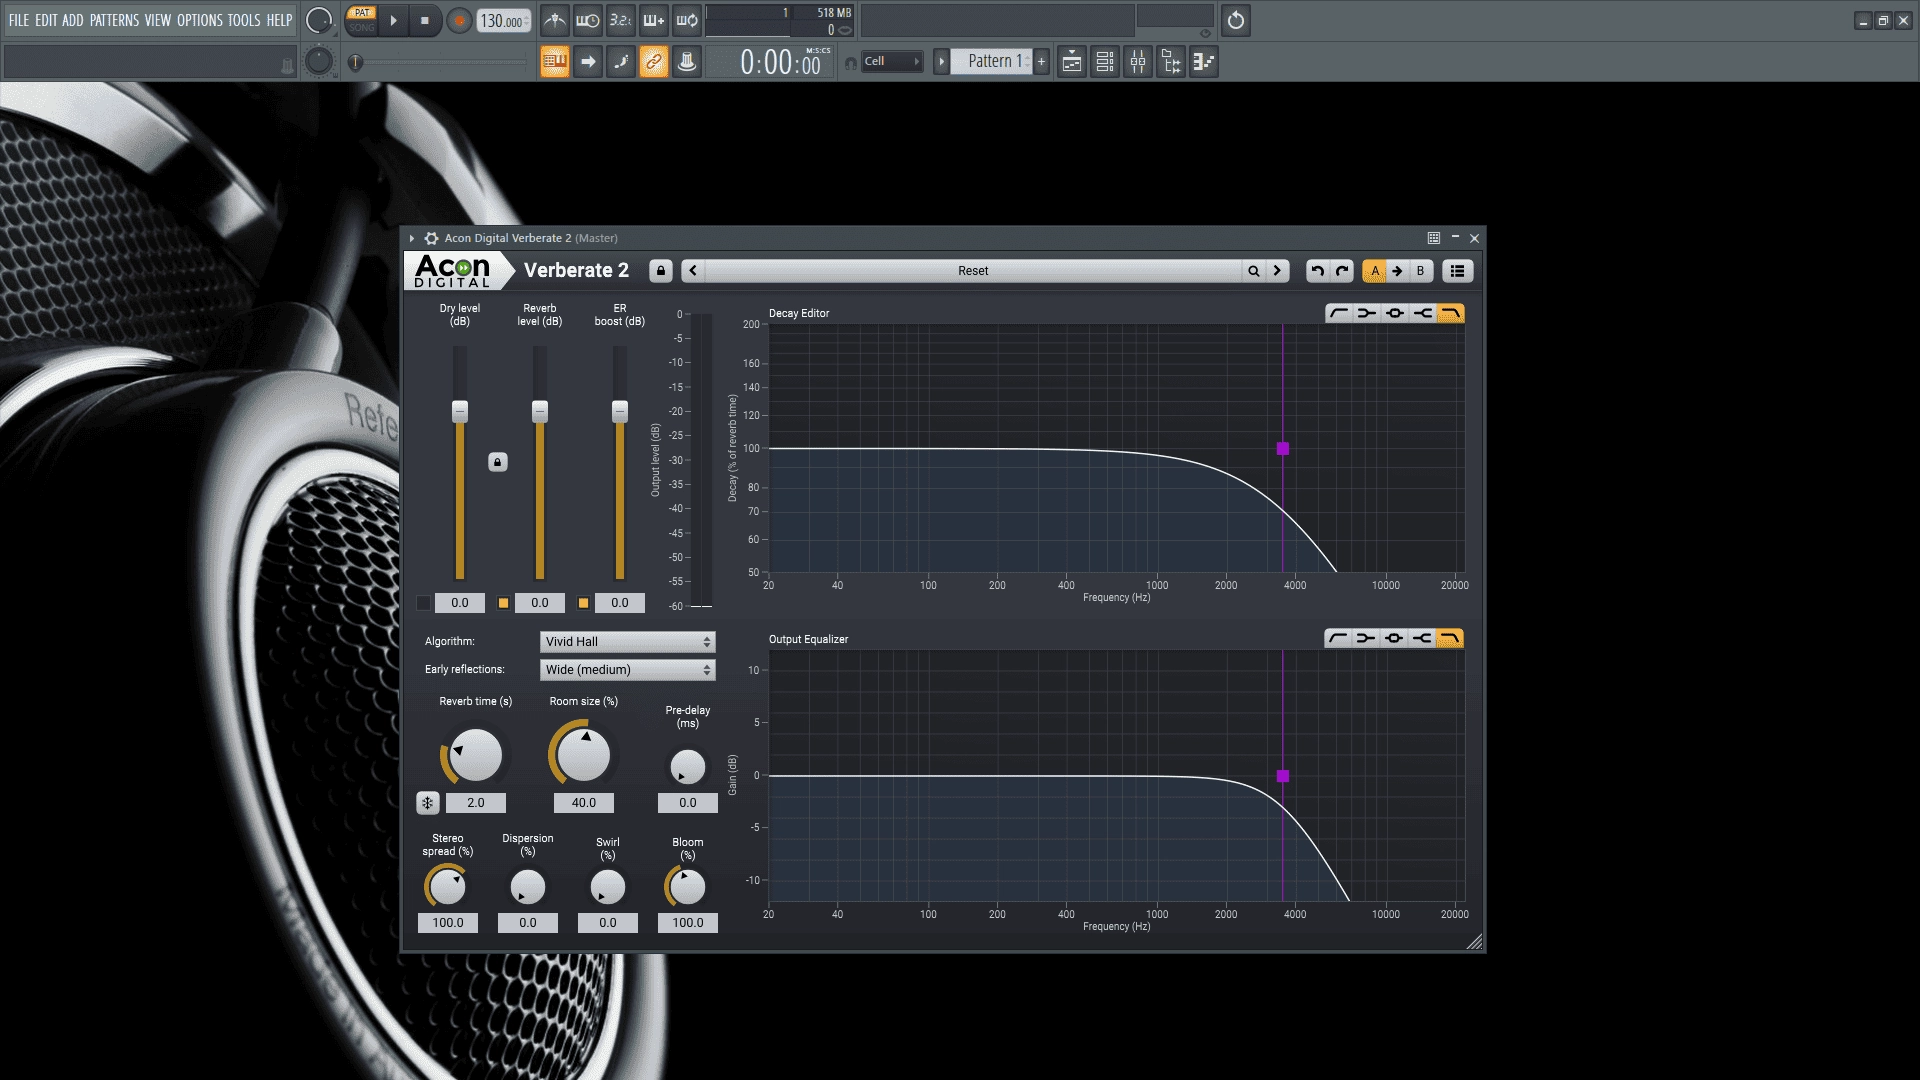Click the snowflake freeze button near Reverb time
Screen dimensions: 1920x1080
(428, 803)
